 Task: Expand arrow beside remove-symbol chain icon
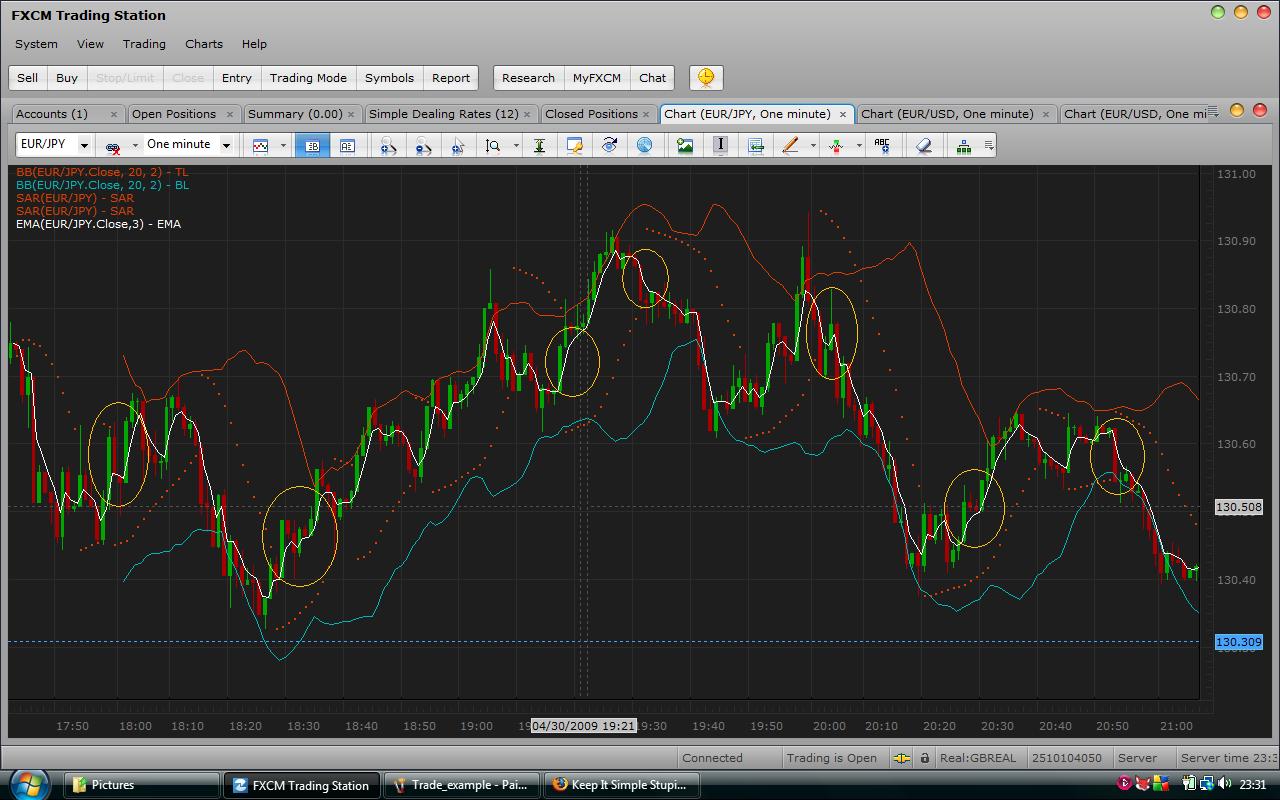click(x=134, y=146)
